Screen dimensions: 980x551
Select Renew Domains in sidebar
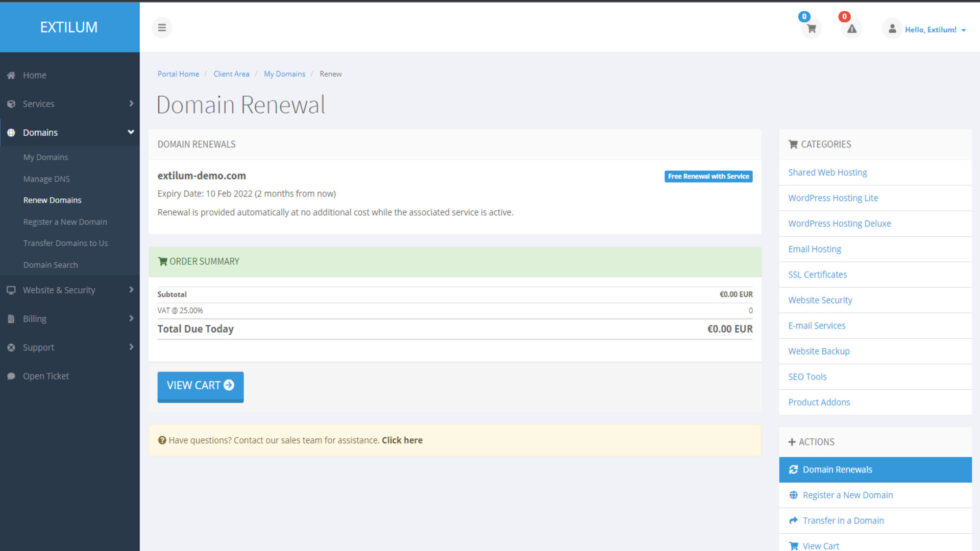[x=52, y=200]
